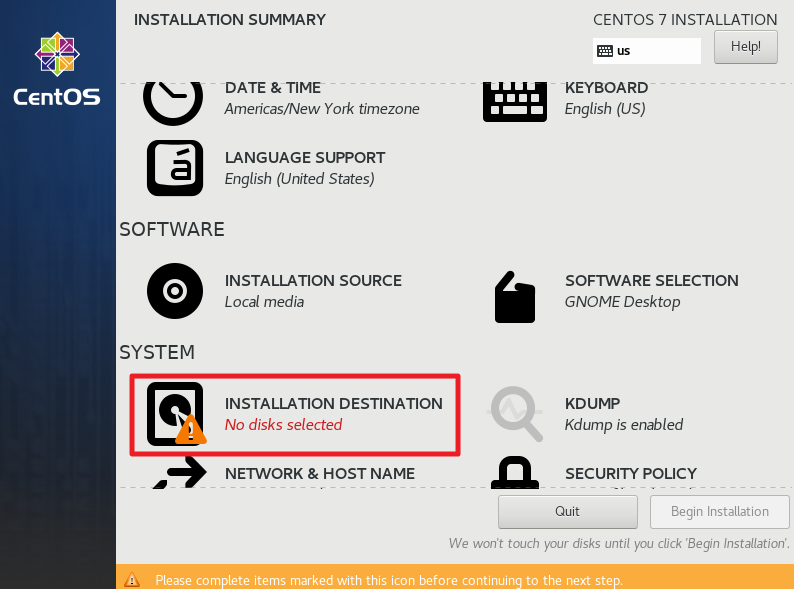Image resolution: width=794 pixels, height=589 pixels.
Task: Click keyboard icon in us layout box
Action: pyautogui.click(x=605, y=51)
